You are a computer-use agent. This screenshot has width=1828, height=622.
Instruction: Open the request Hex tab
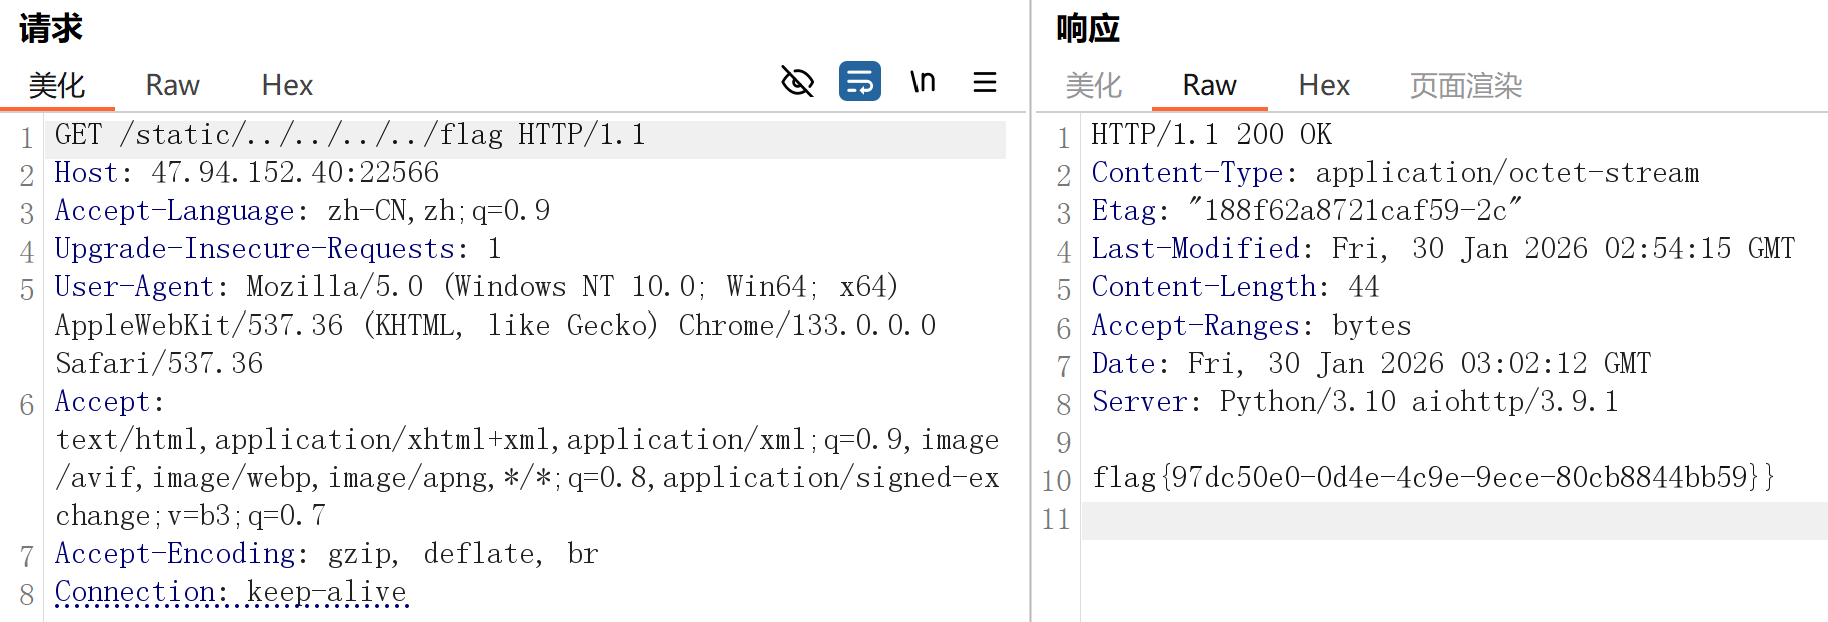(x=287, y=86)
